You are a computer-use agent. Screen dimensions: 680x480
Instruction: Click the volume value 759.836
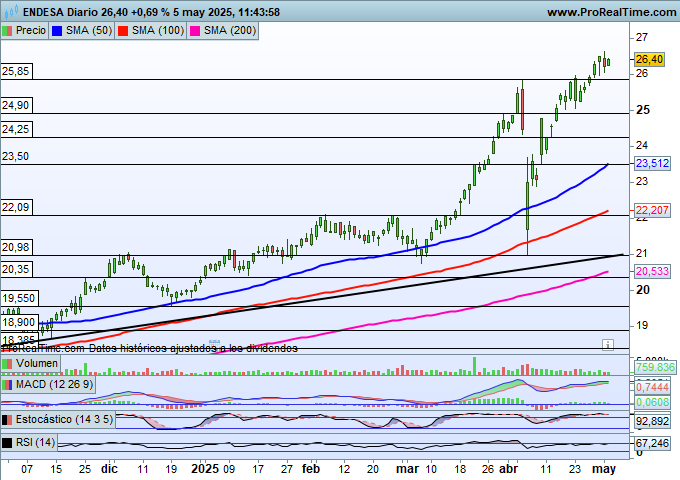[655, 367]
